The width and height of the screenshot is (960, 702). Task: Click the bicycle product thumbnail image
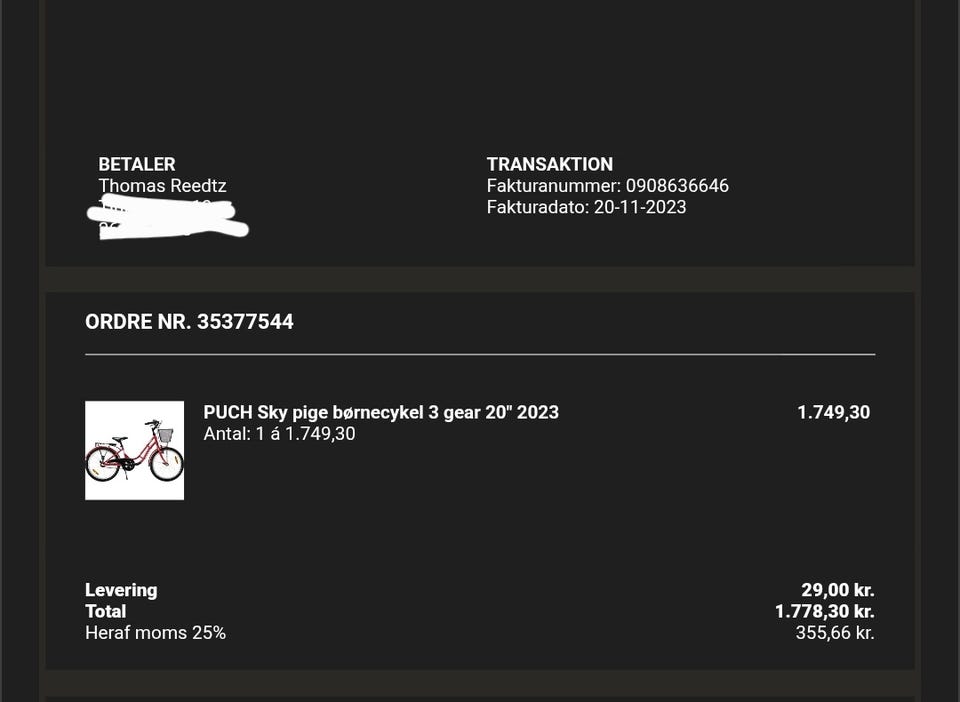134,450
